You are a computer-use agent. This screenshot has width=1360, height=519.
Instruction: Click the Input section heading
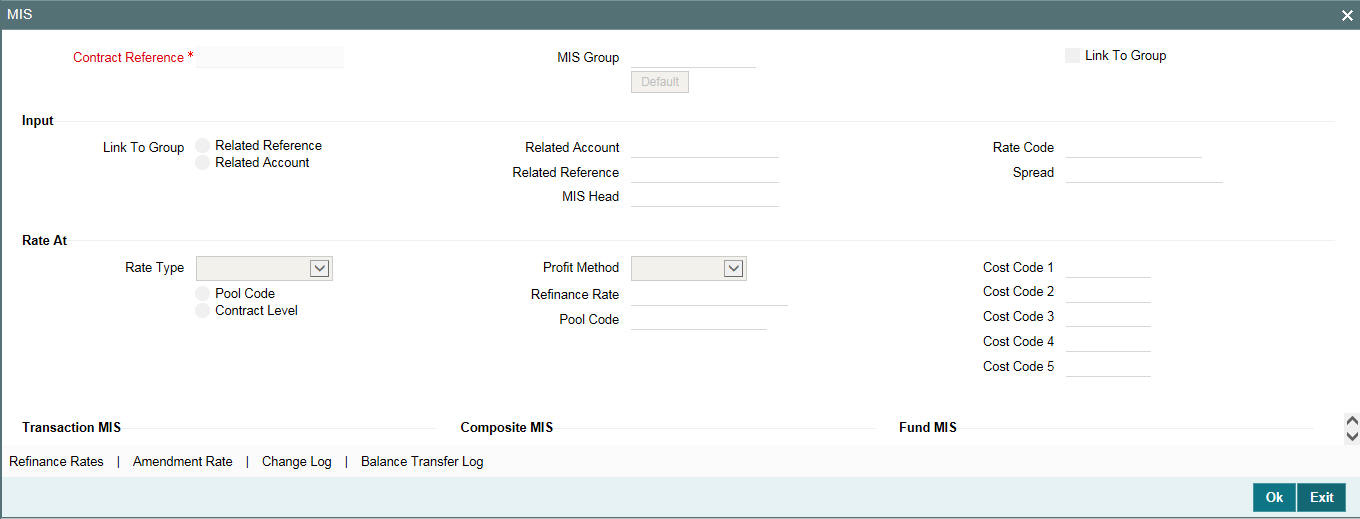point(38,121)
